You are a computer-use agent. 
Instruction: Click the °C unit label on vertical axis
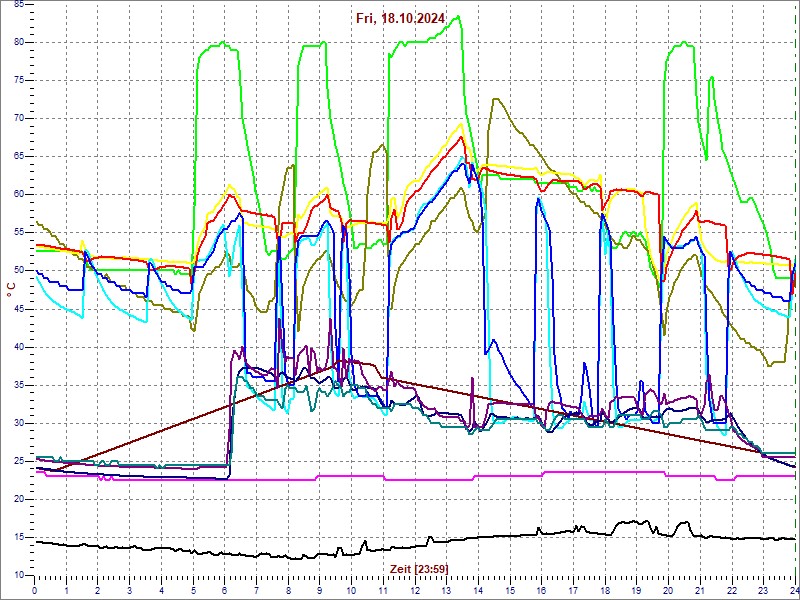pyautogui.click(x=11, y=289)
